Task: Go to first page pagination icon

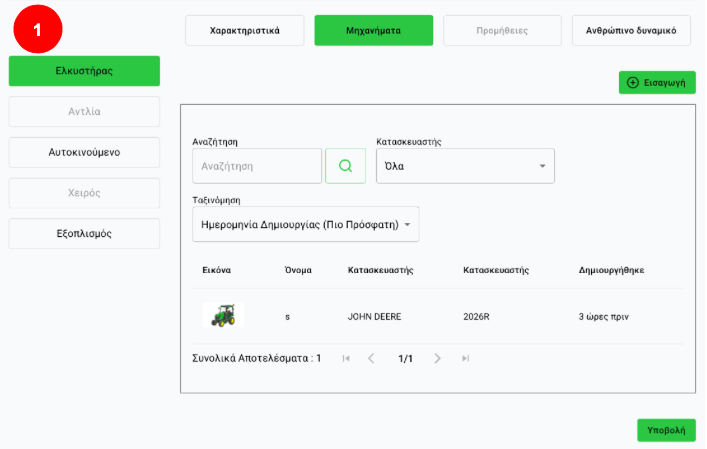Action: click(x=346, y=358)
